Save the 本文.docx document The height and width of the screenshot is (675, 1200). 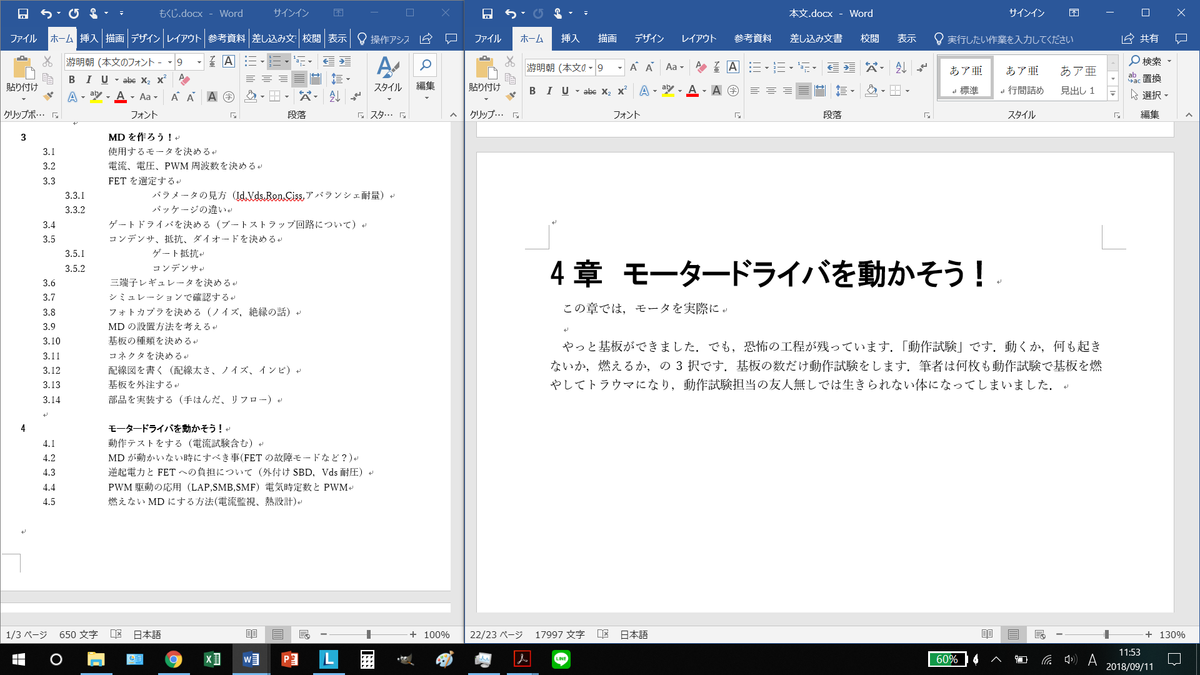pyautogui.click(x=487, y=14)
